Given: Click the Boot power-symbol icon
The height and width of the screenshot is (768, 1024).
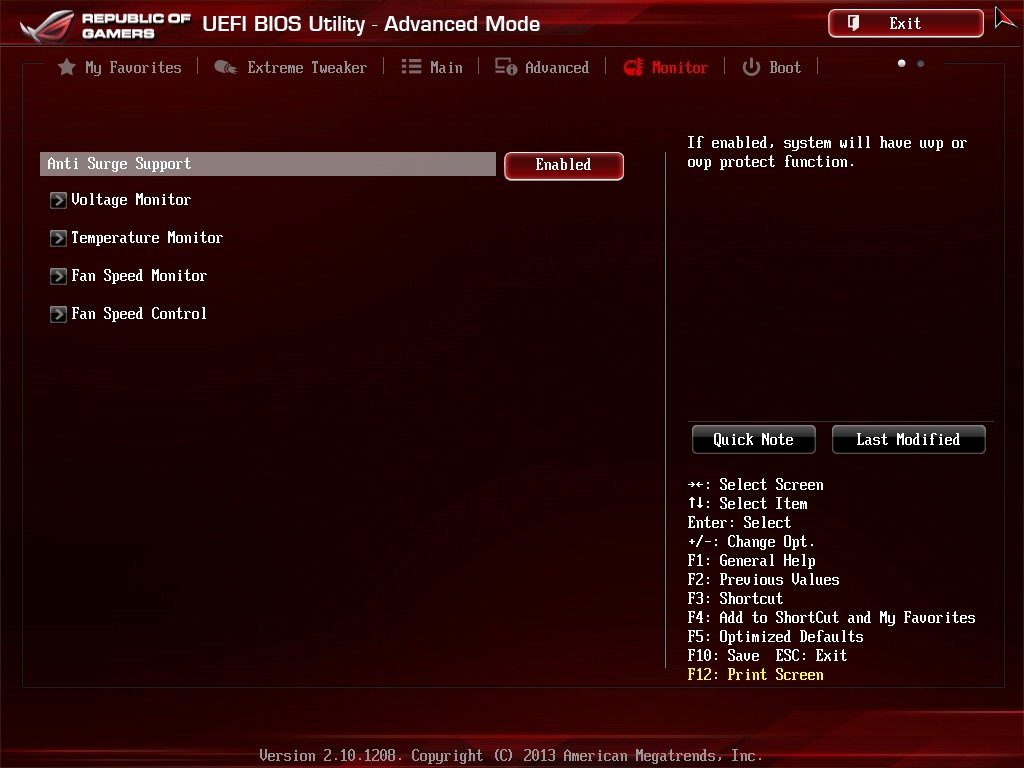Looking at the screenshot, I should click(x=750, y=67).
